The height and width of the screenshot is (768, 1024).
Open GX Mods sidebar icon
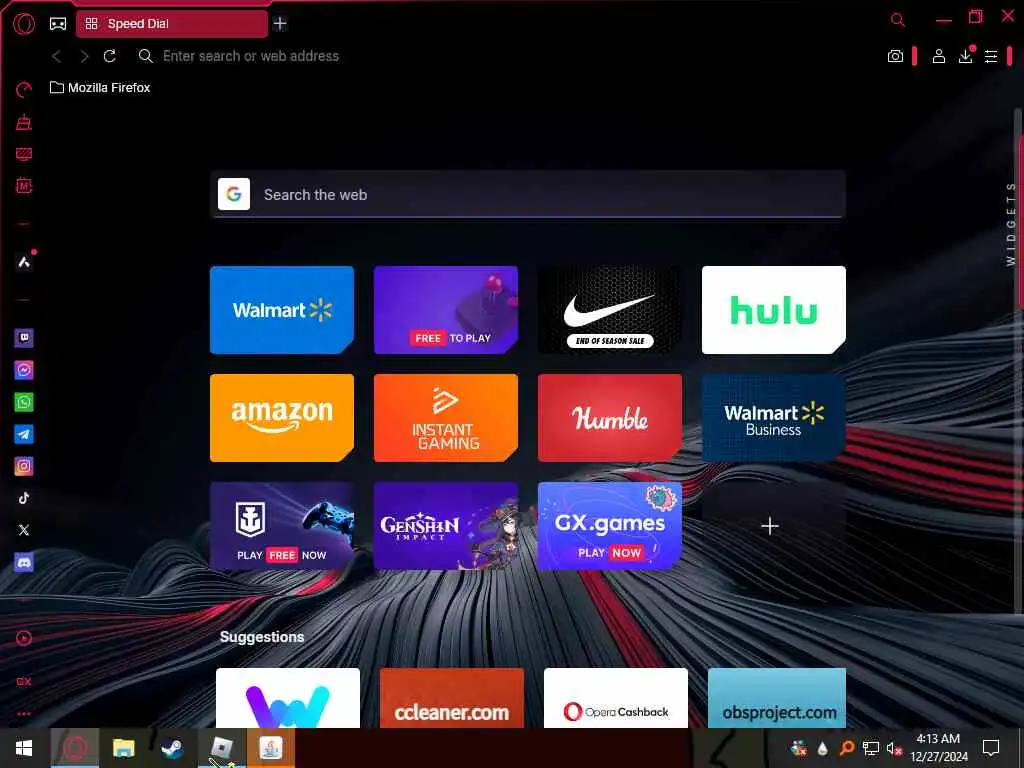point(24,186)
